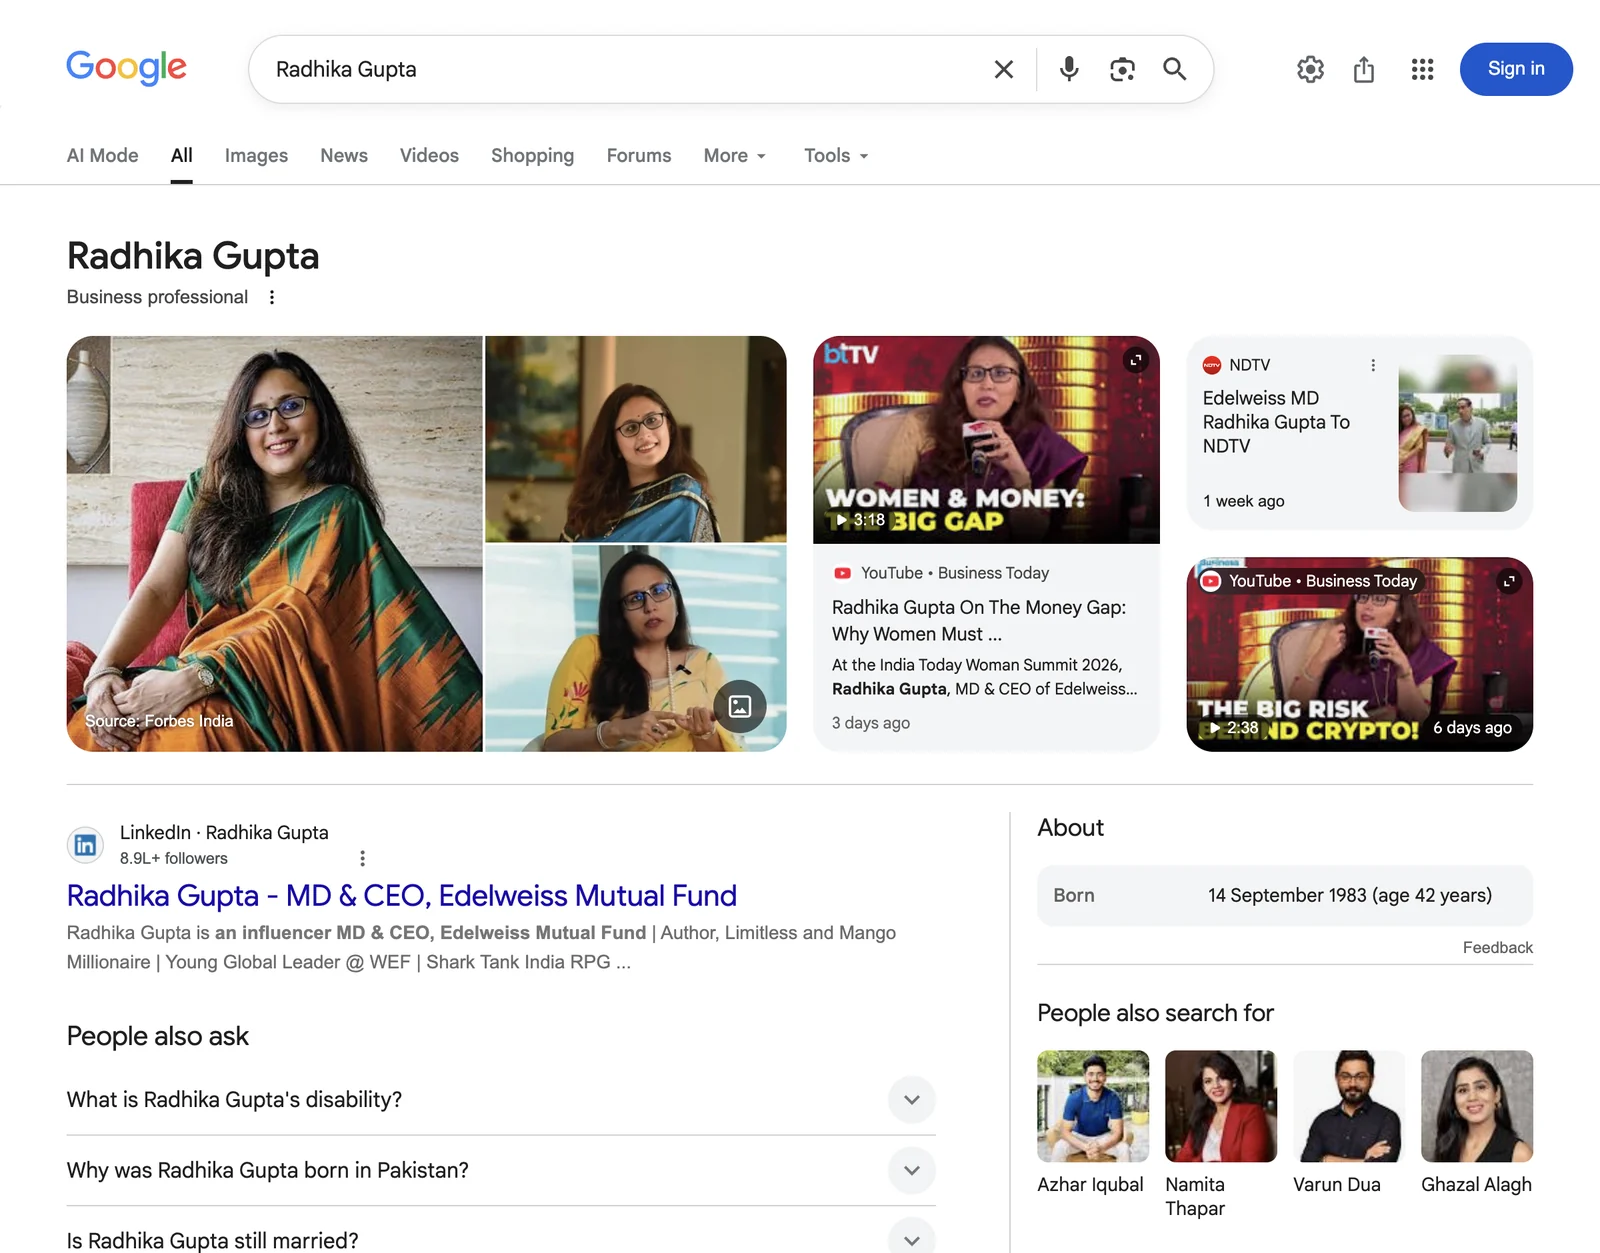Click the NDTV logo icon
The image size is (1600, 1253).
tap(1212, 365)
